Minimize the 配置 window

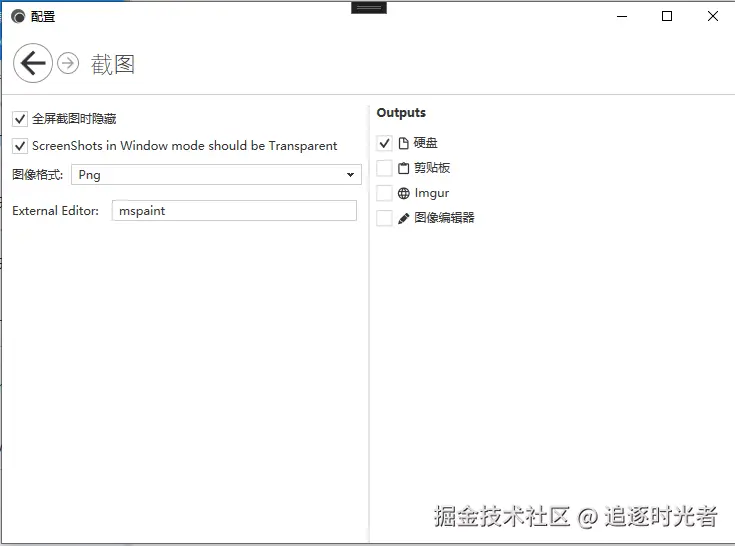pos(622,16)
